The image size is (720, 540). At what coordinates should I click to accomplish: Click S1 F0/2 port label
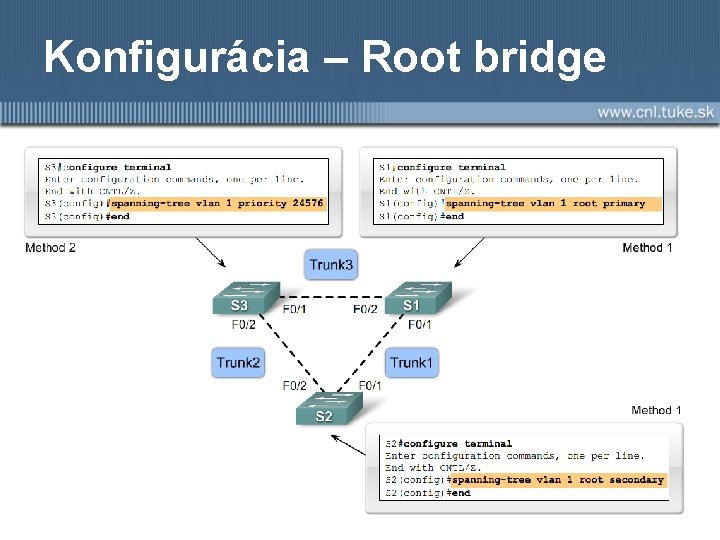(x=365, y=309)
